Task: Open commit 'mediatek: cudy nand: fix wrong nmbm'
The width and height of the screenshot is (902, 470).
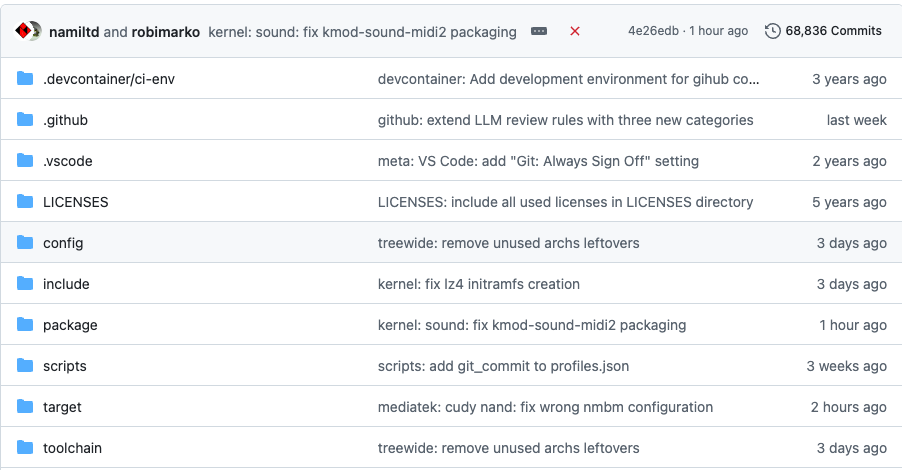Action: click(545, 407)
